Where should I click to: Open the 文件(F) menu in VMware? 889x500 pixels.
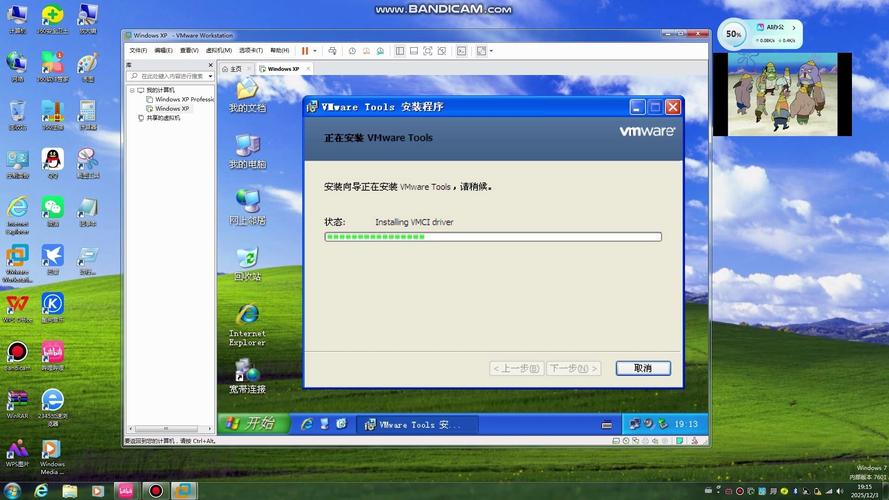(x=138, y=51)
